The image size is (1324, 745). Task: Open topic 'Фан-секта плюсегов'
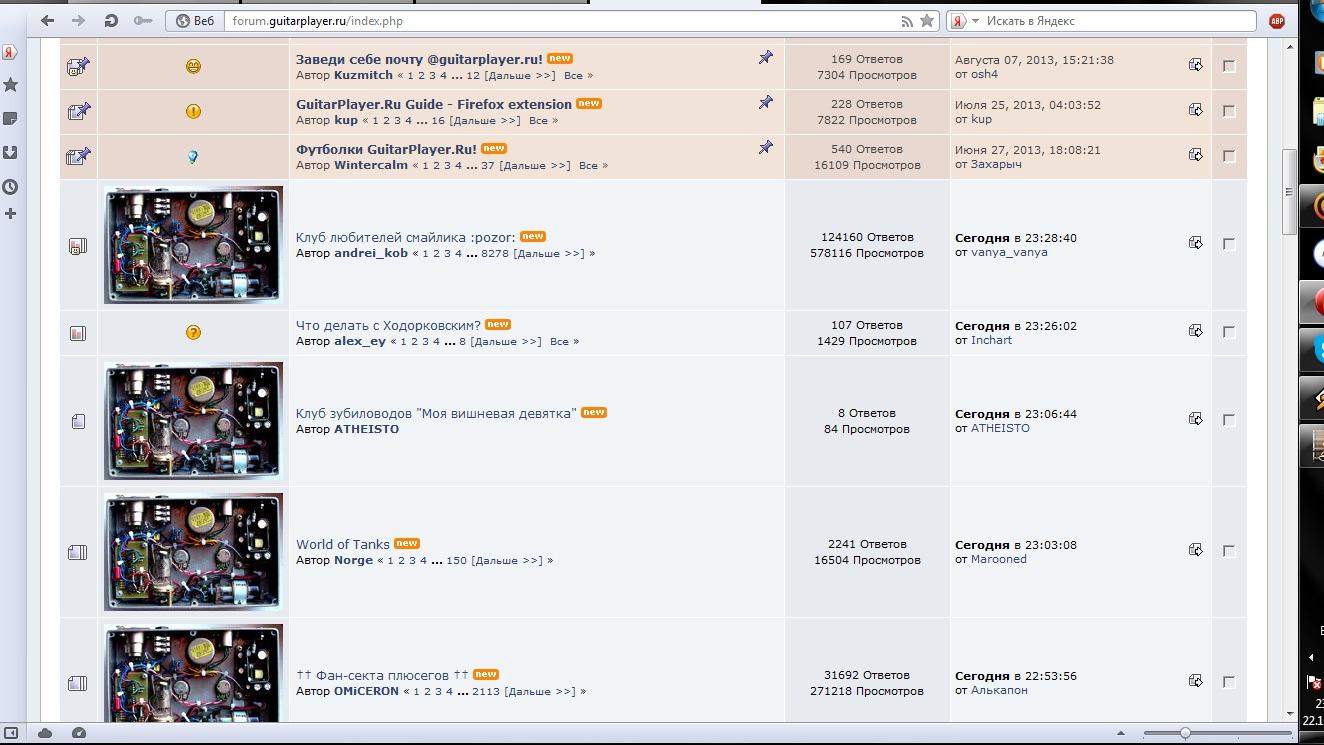[x=382, y=676]
